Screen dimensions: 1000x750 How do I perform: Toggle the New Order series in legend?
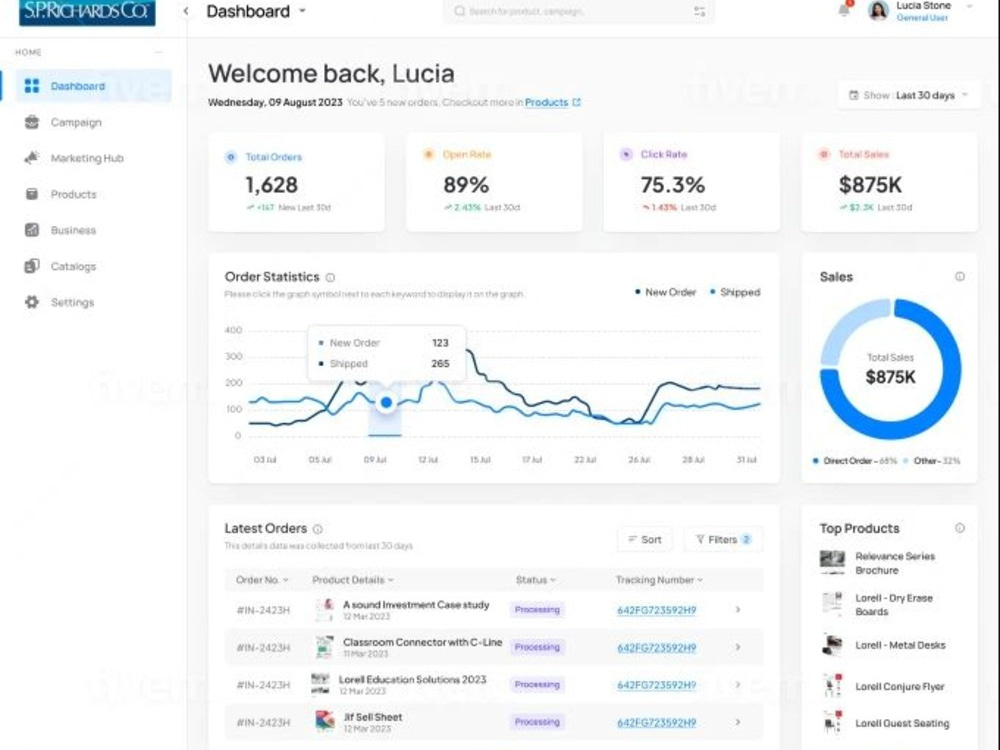(665, 292)
